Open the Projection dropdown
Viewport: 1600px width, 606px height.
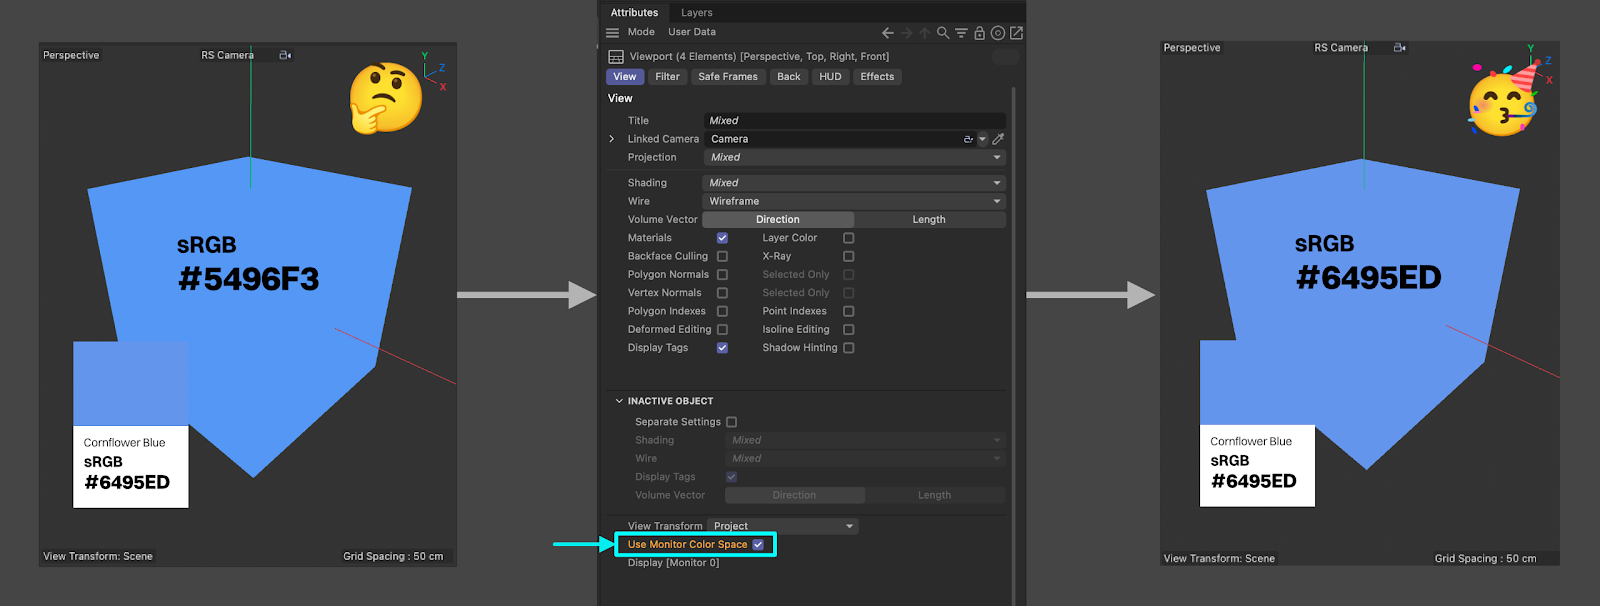854,158
